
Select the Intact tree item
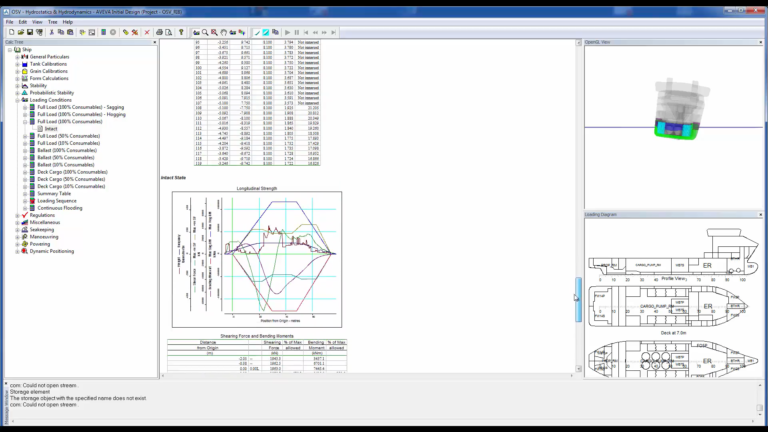51,129
